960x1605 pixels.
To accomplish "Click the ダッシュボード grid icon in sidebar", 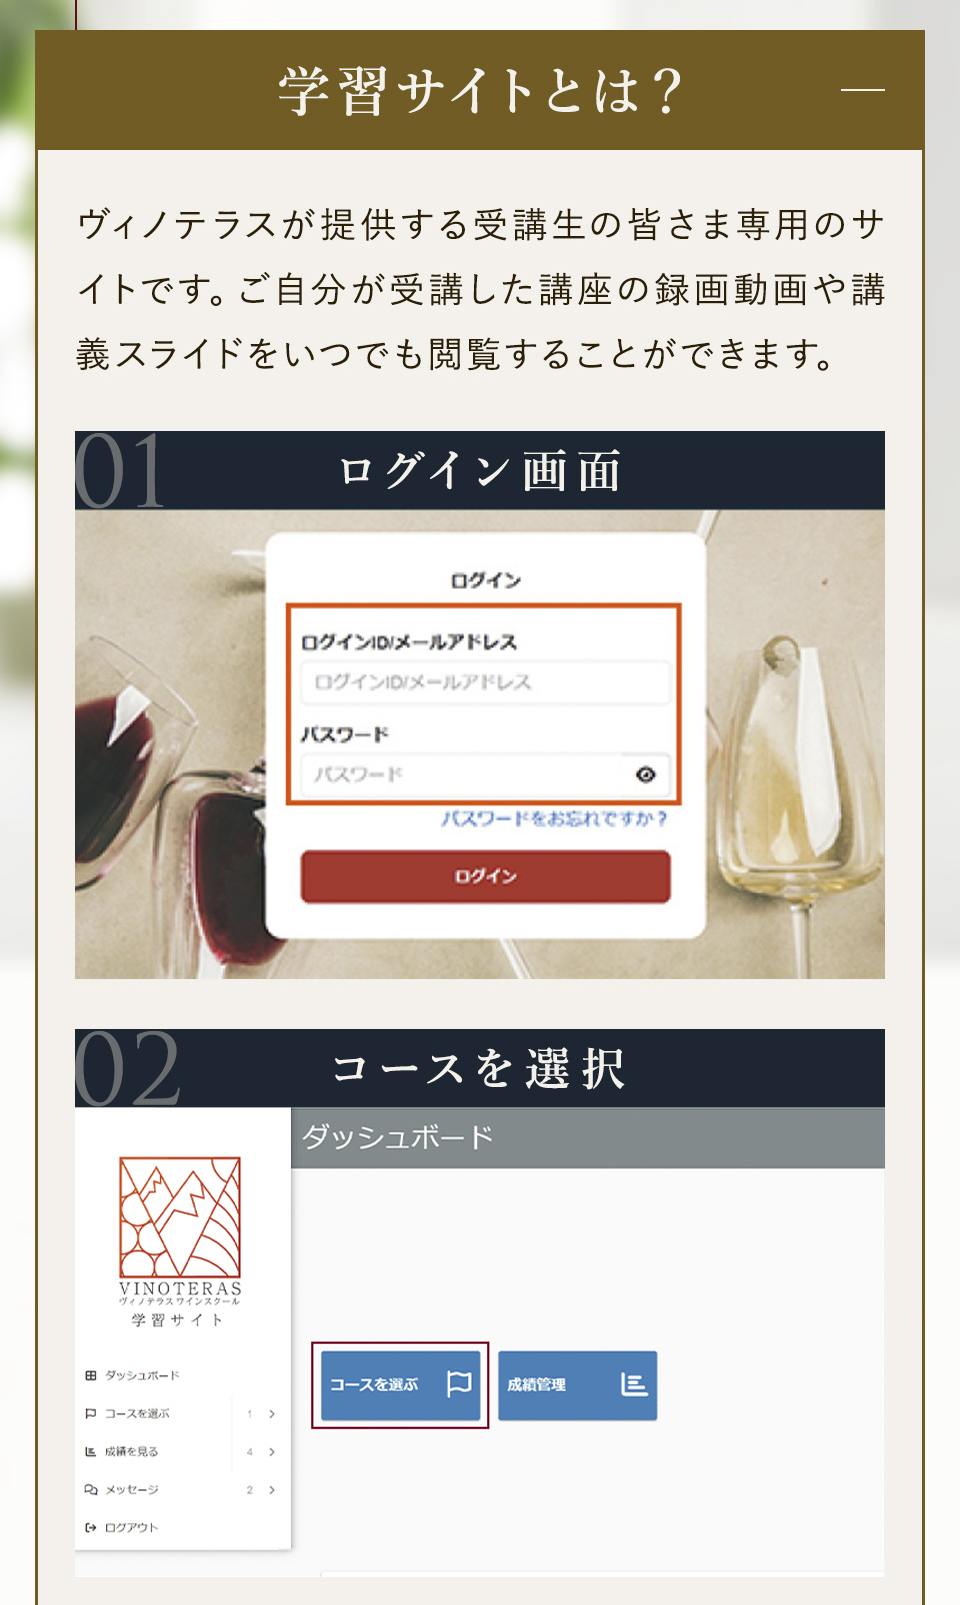I will 91,1375.
